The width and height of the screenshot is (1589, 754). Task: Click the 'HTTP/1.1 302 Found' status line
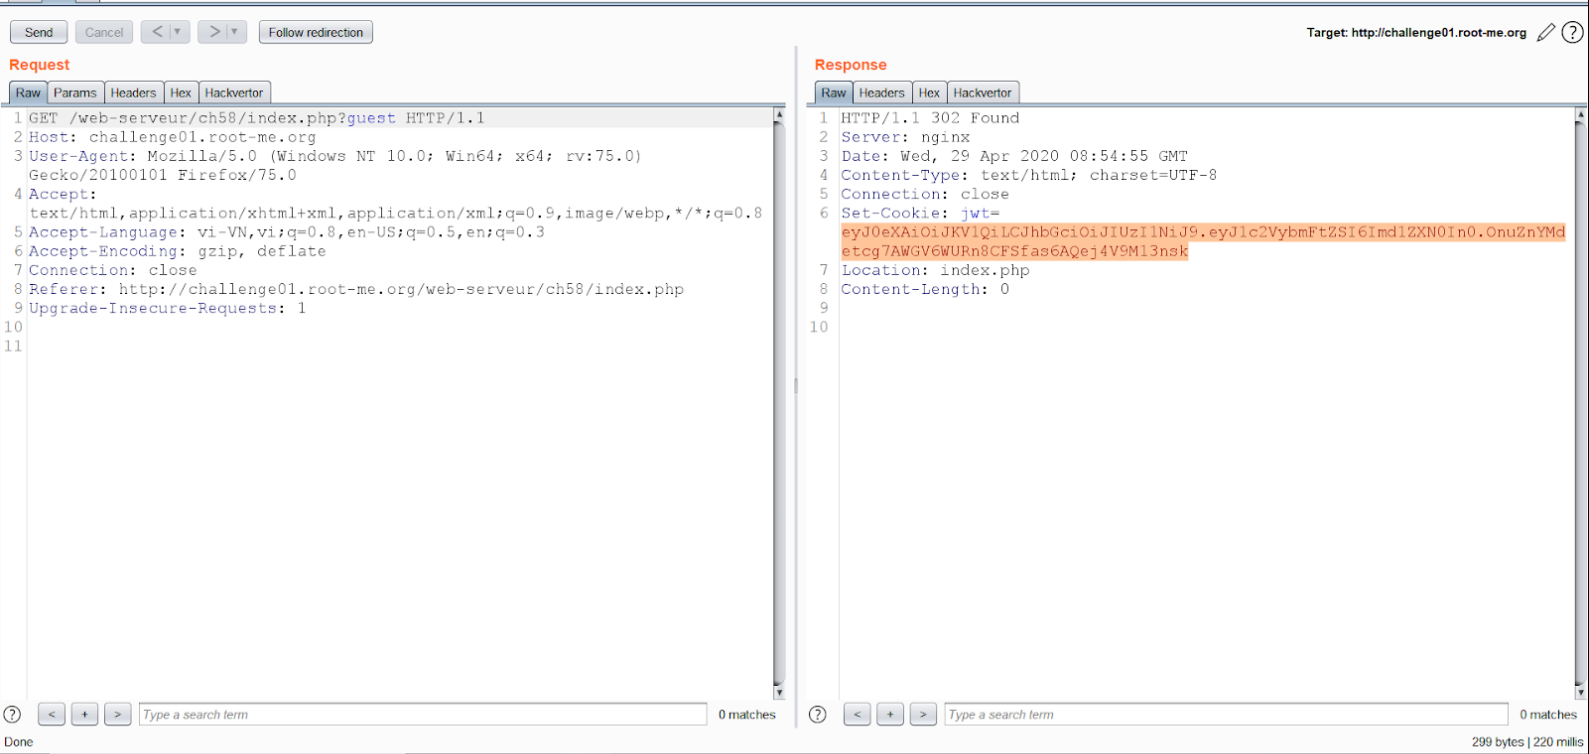pyautogui.click(x=930, y=118)
